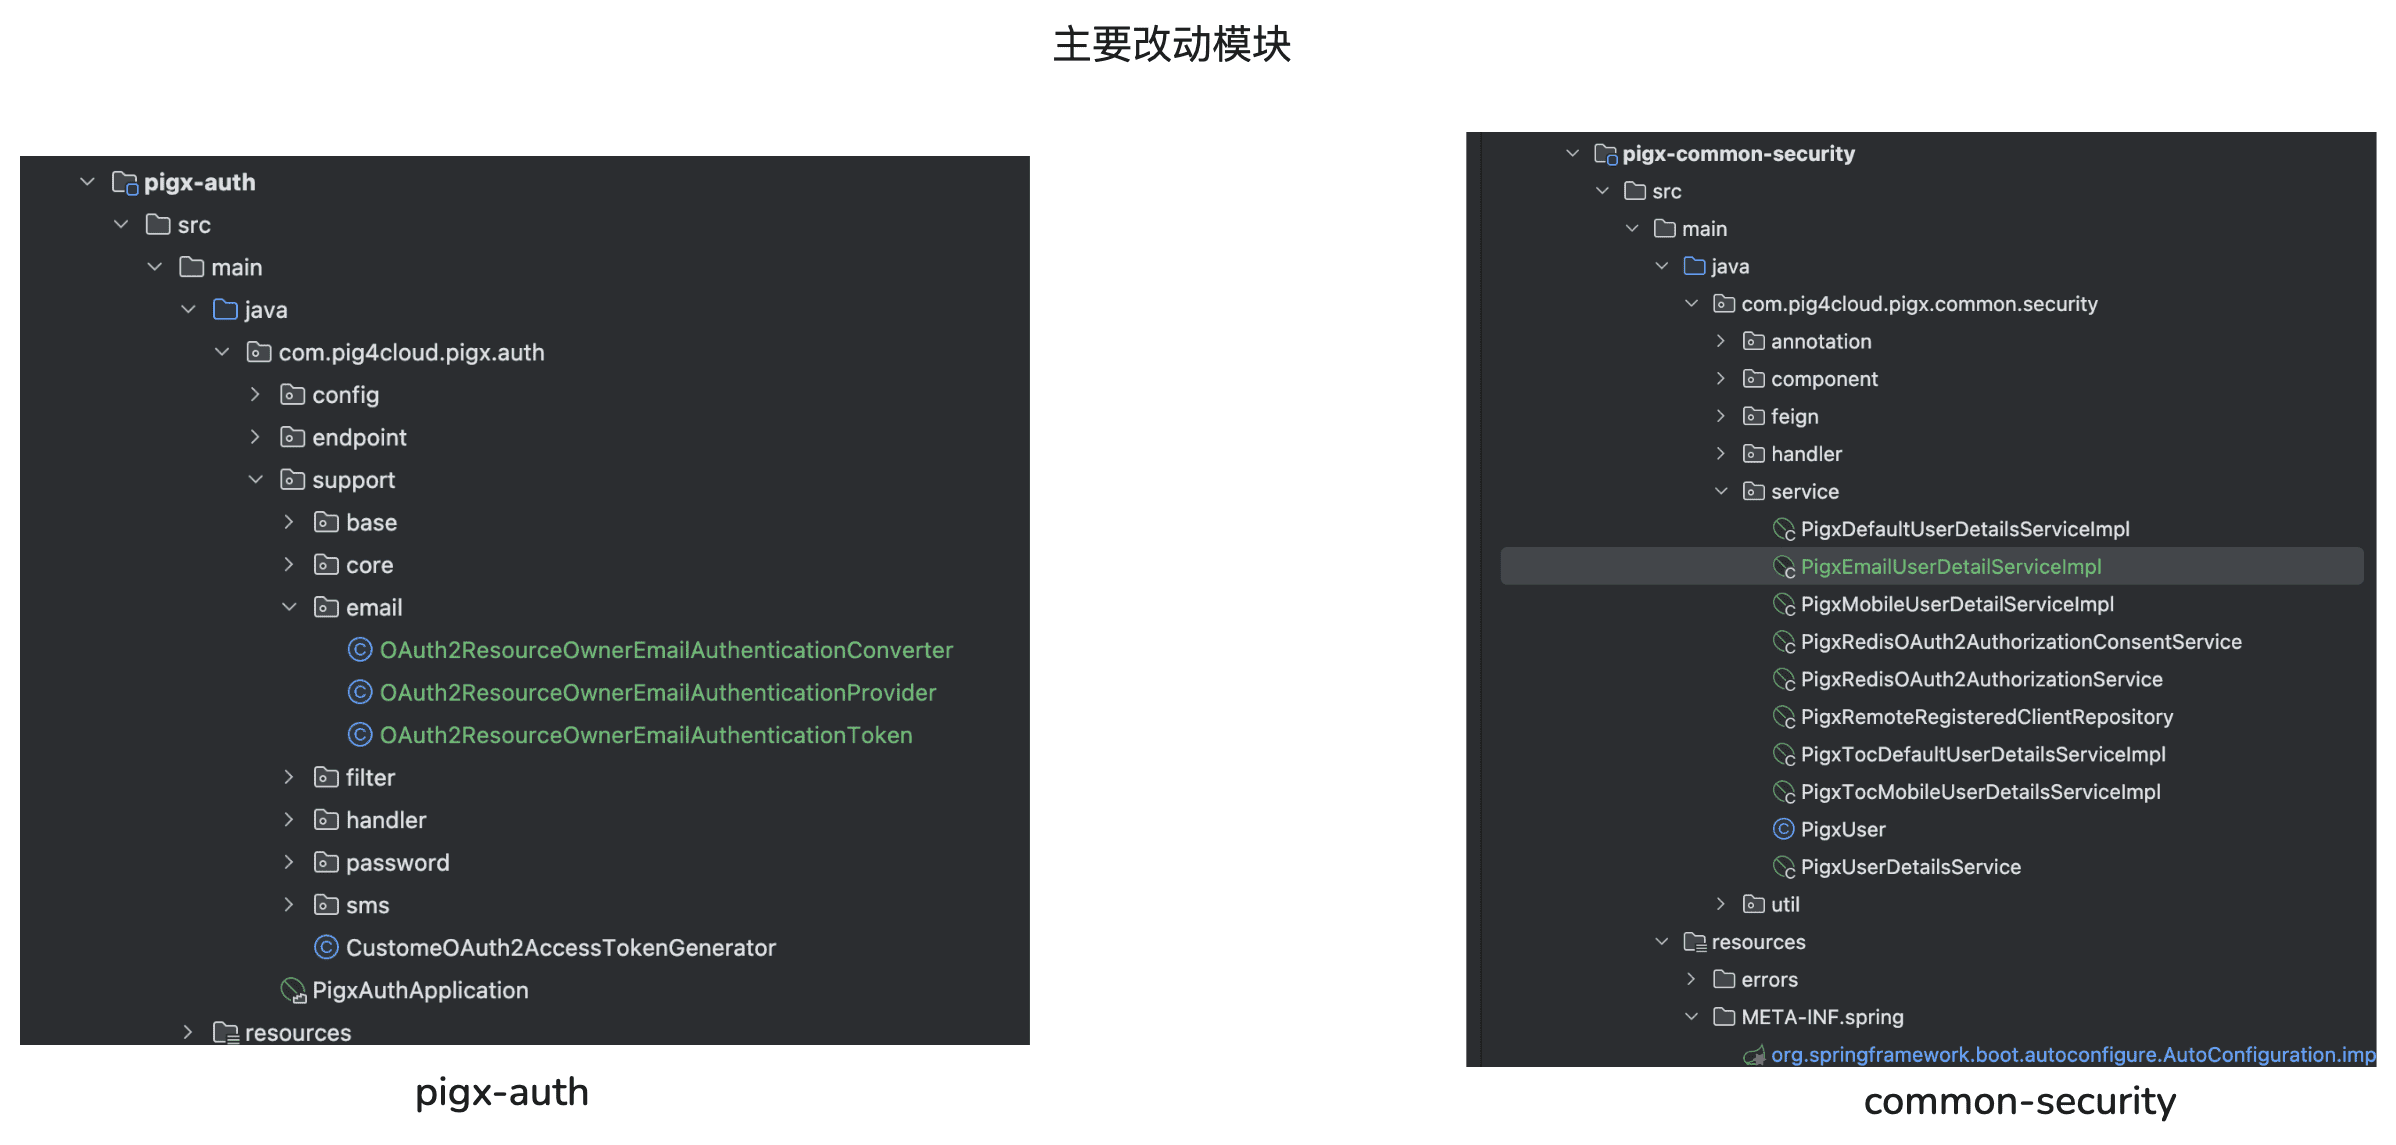
Task: Open org.springframework.boot.autoconfigure.AutoConfiguration imports file
Action: pos(2072,1055)
